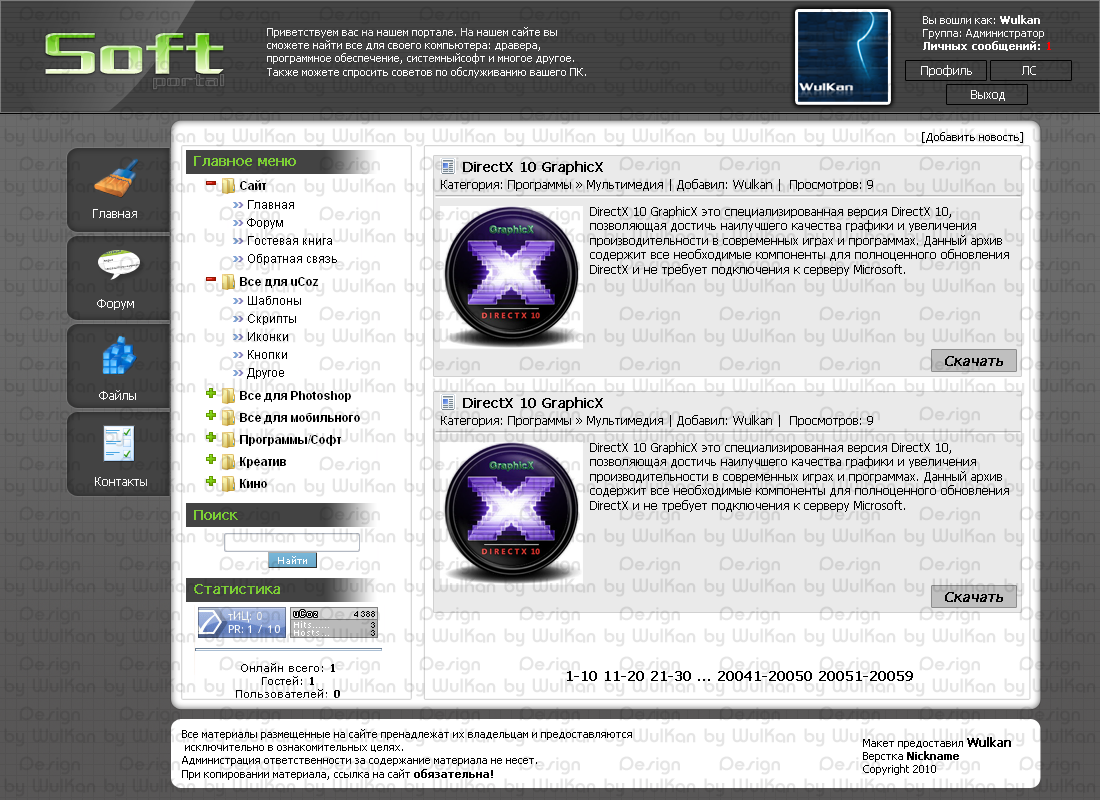This screenshot has height=800, width=1100.
Task: Click first post's Скачать button
Action: [974, 361]
